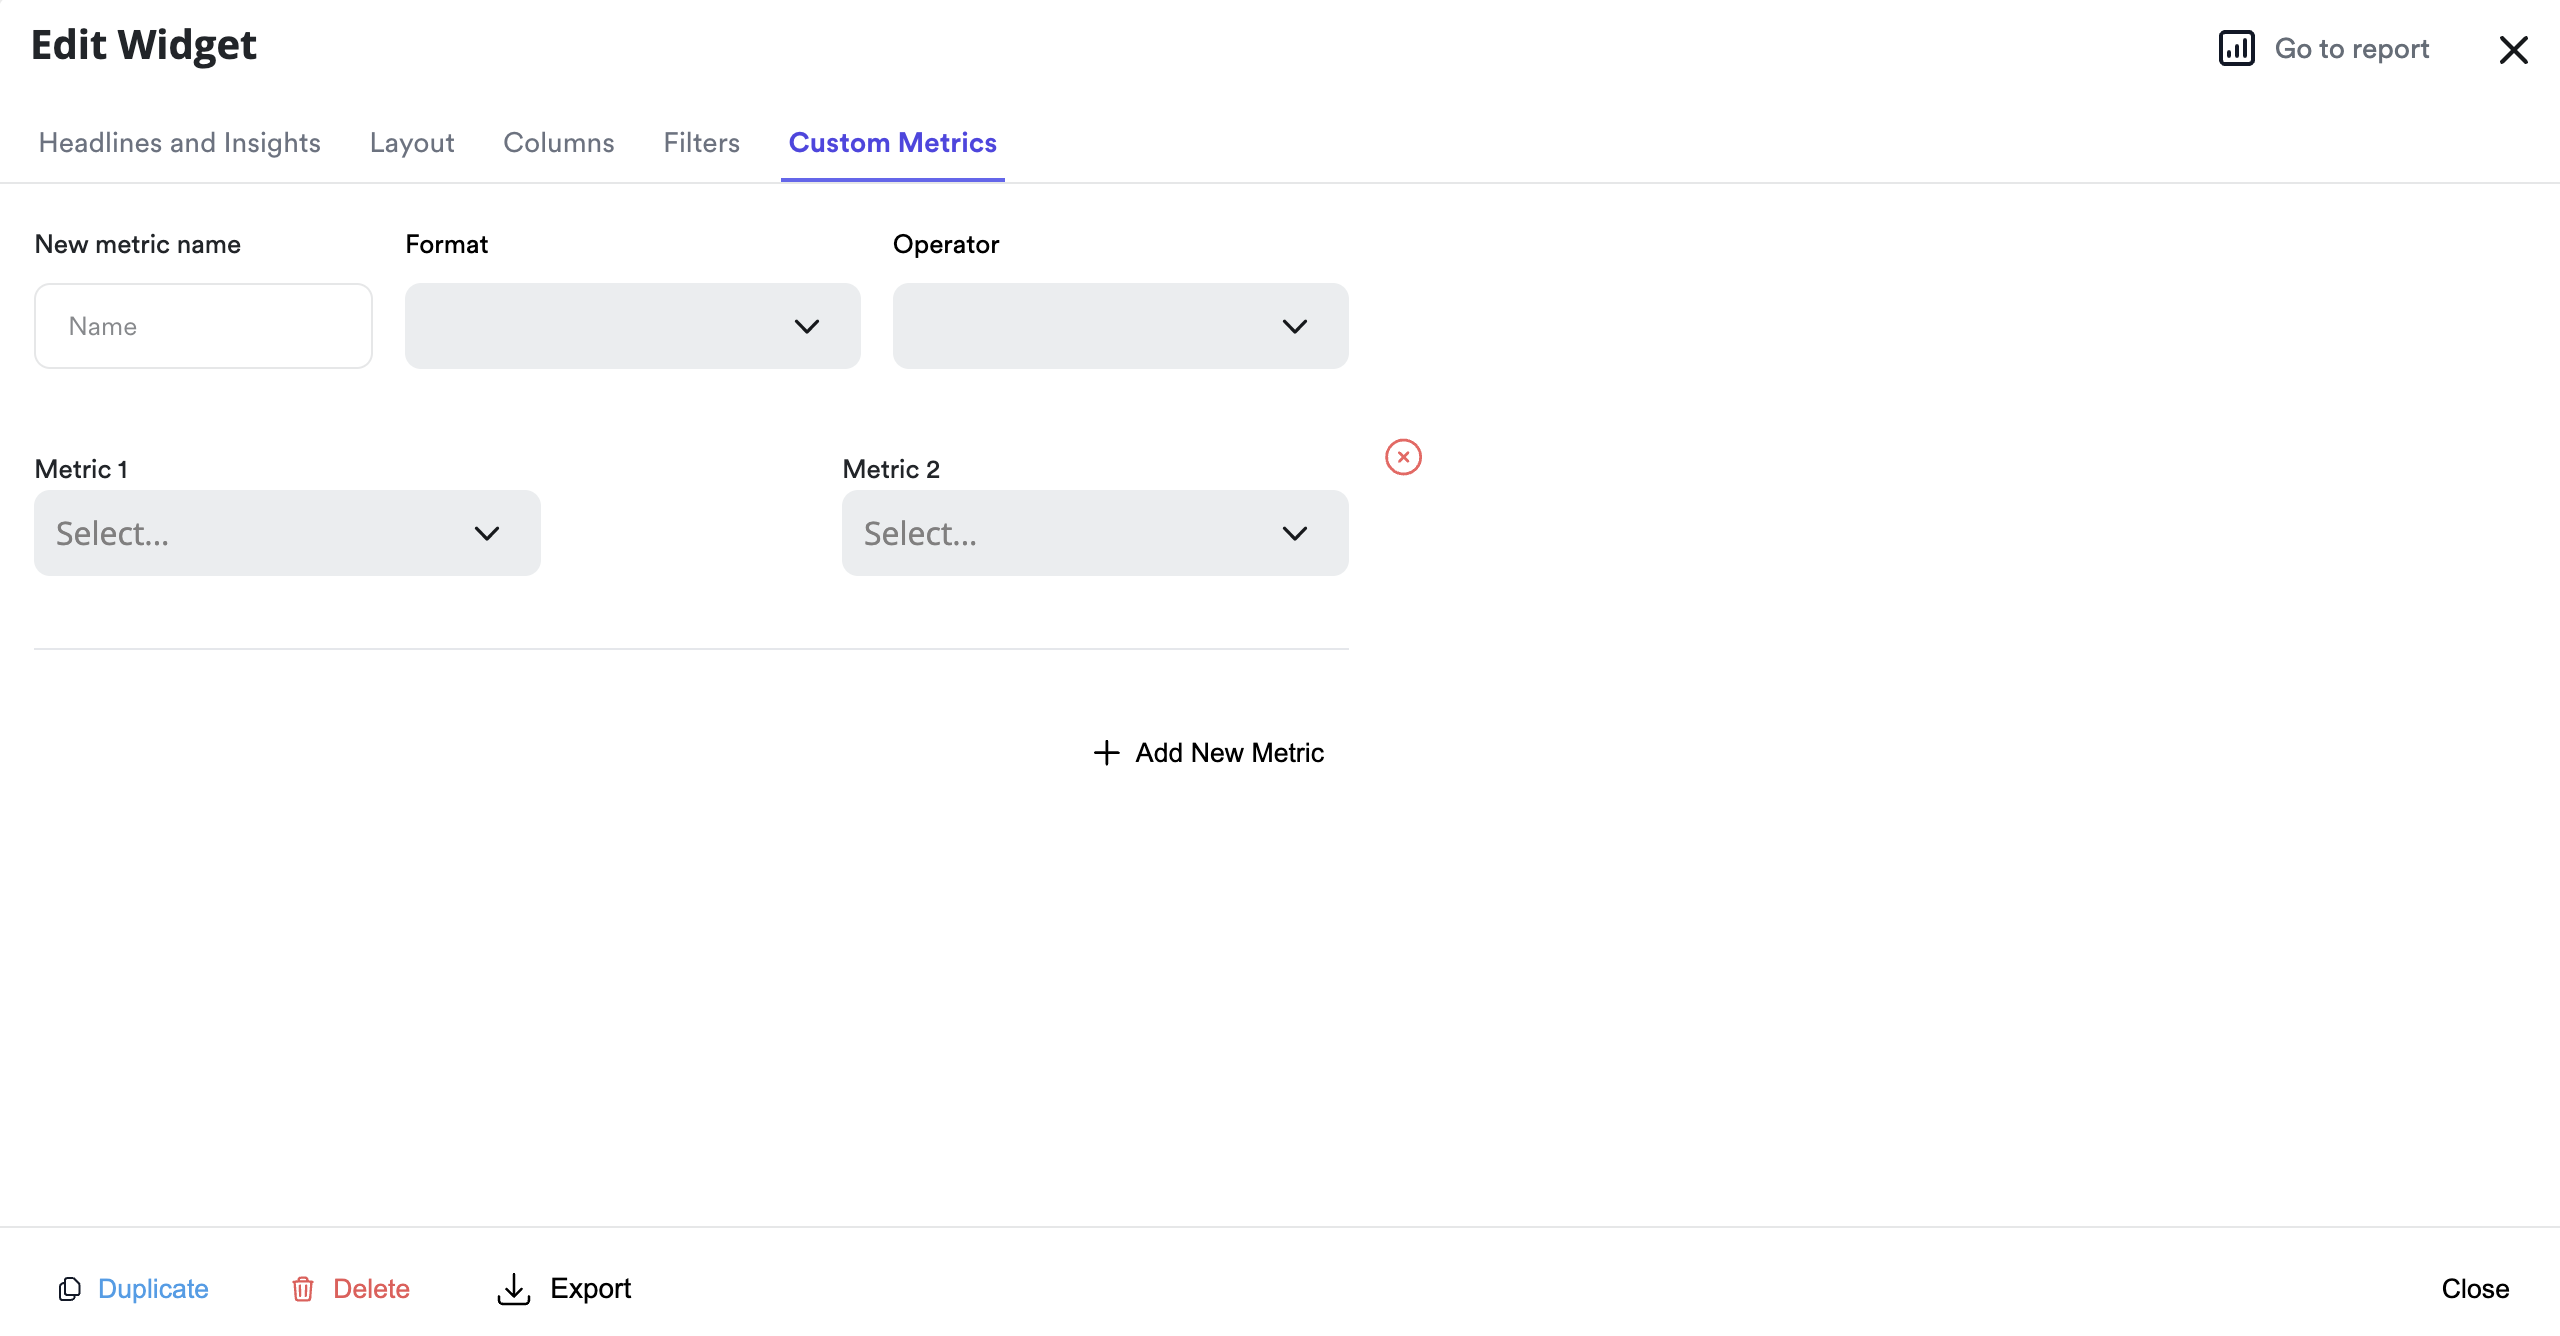This screenshot has width=2560, height=1336.
Task: Click the Go to report chart icon
Action: pos(2236,48)
